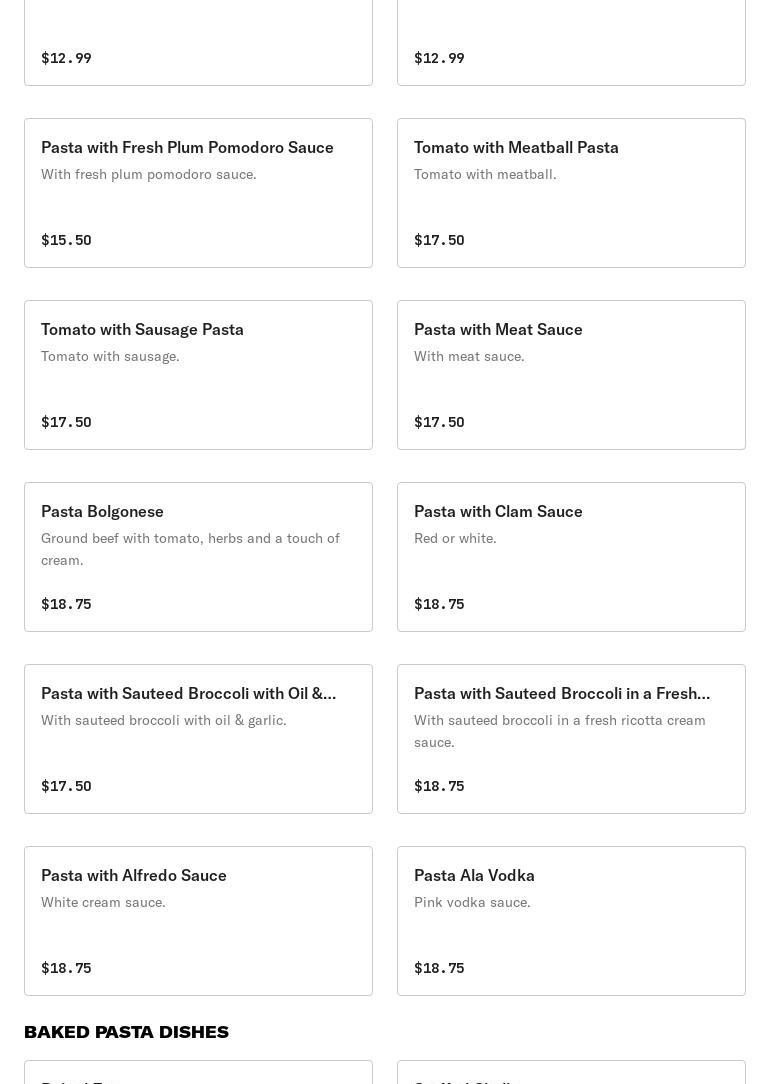
Task: Open Pasta with Alfredo Sauce item
Action: point(198,921)
